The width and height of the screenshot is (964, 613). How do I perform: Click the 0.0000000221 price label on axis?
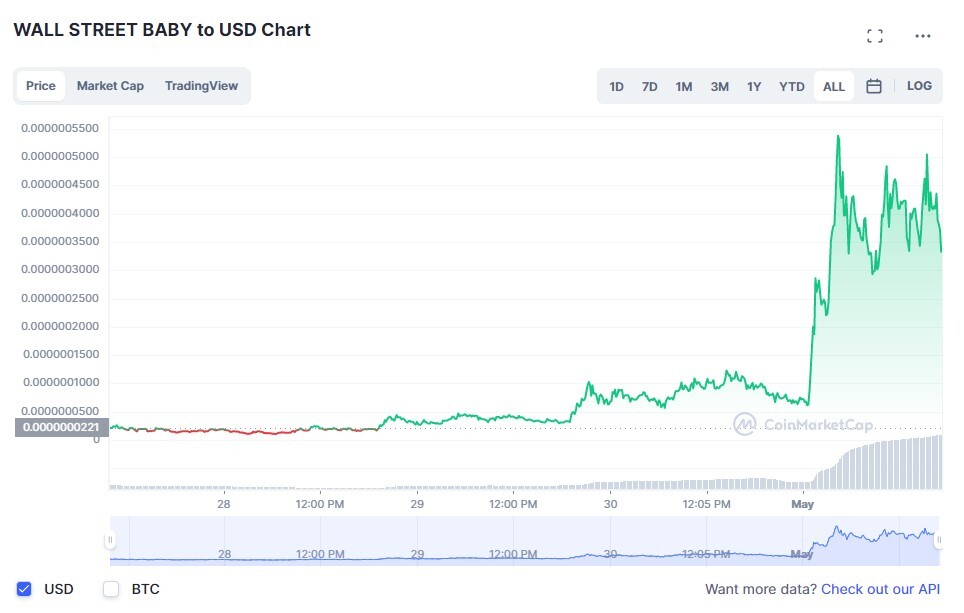tap(61, 427)
